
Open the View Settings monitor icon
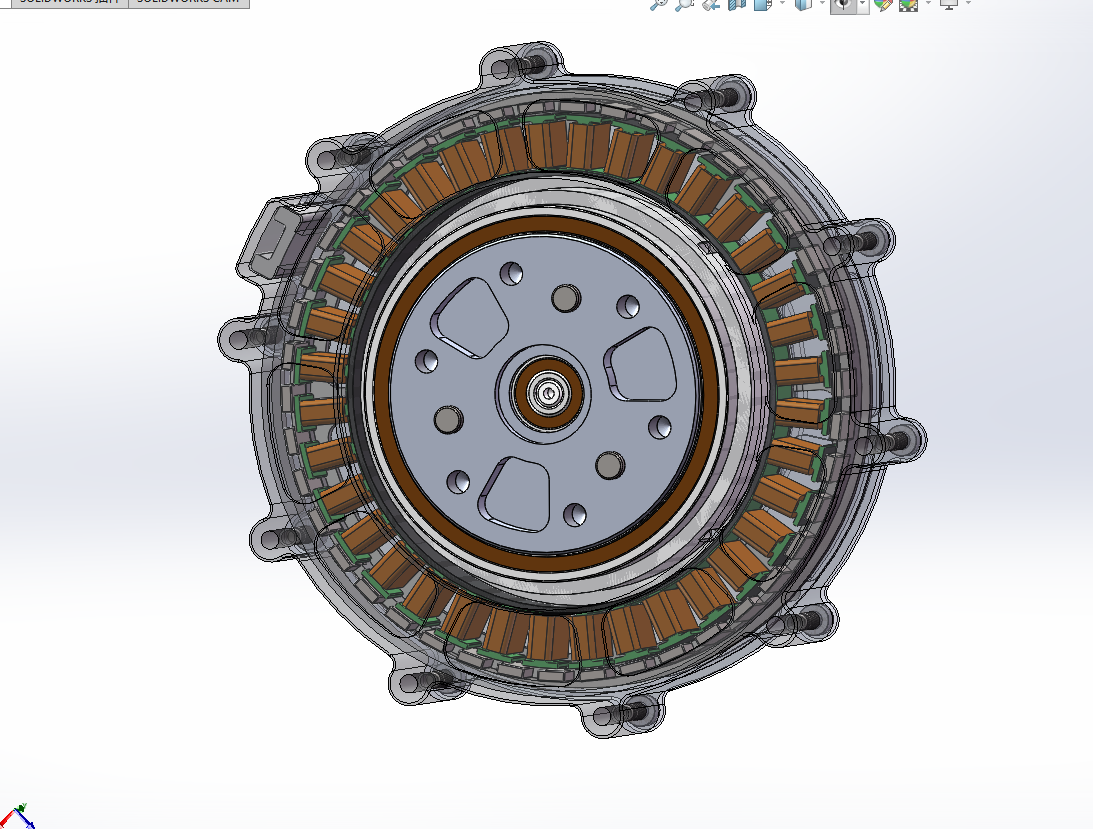[x=949, y=3]
